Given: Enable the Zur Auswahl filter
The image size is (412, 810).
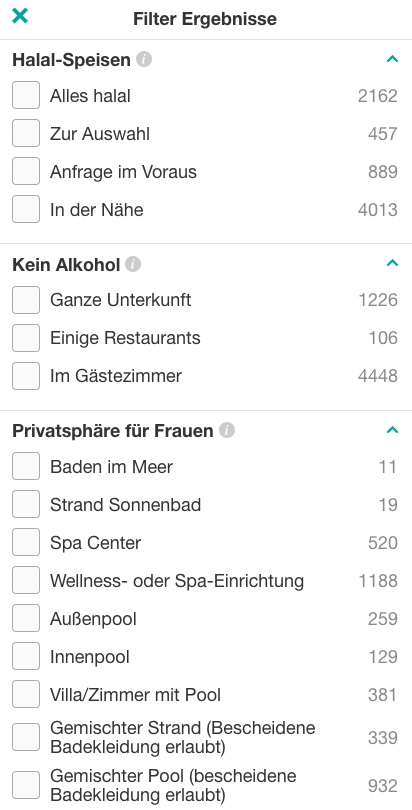Looking at the screenshot, I should pos(26,133).
